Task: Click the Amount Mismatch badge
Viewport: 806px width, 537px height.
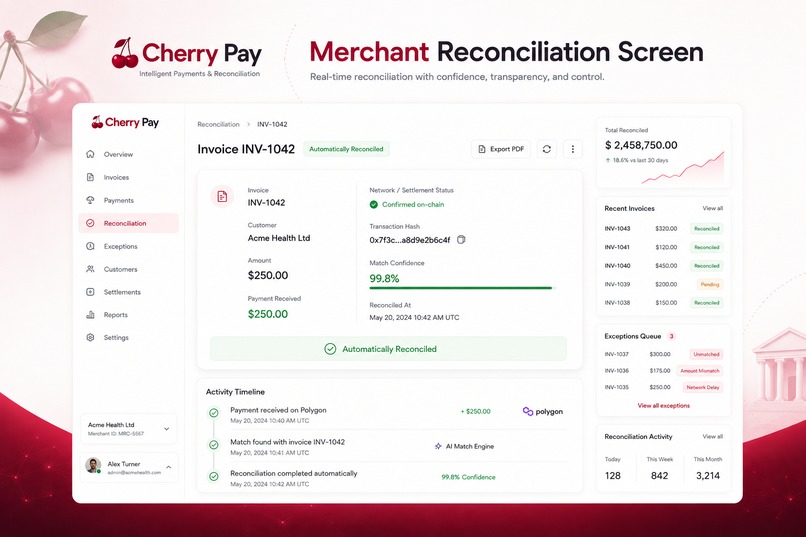Action: pyautogui.click(x=700, y=371)
